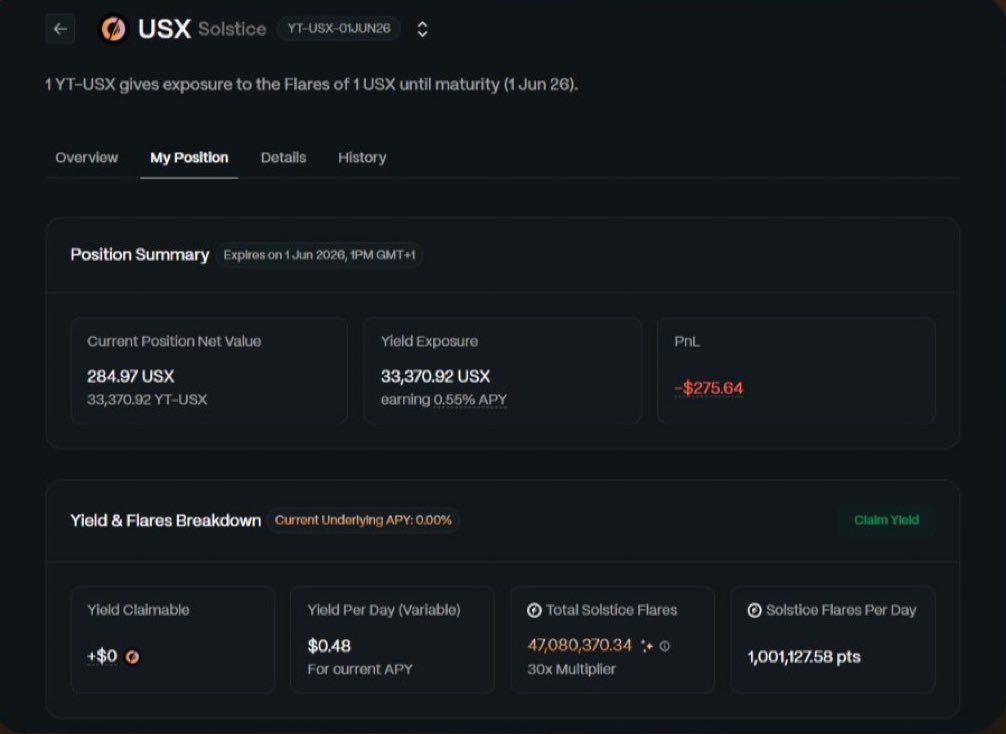The height and width of the screenshot is (734, 1006).
Task: Click the Position Summary heading
Action: coord(140,255)
